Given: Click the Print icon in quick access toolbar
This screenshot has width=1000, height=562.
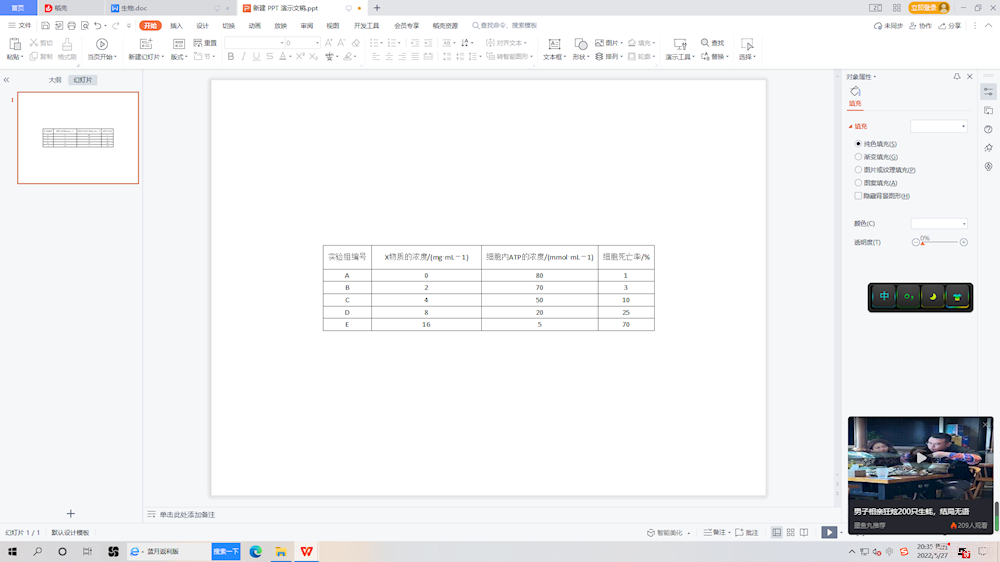Looking at the screenshot, I should 71,26.
